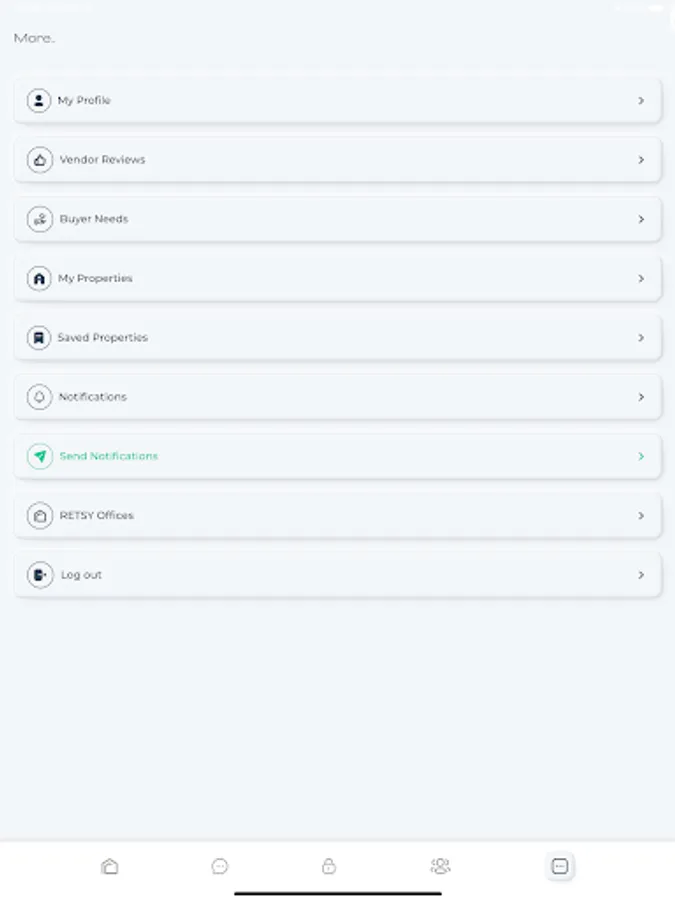Click the Saved Properties bookmark icon
The height and width of the screenshot is (900, 675).
(x=39, y=338)
